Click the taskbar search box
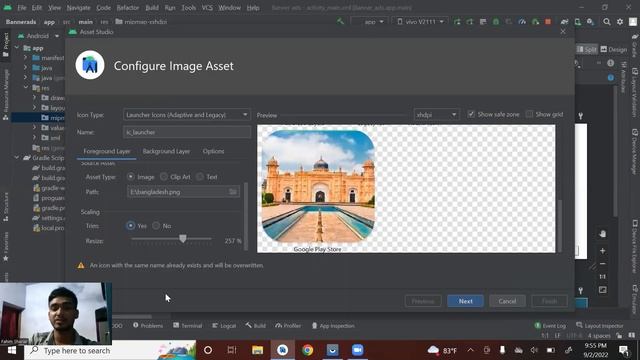 tap(110, 350)
